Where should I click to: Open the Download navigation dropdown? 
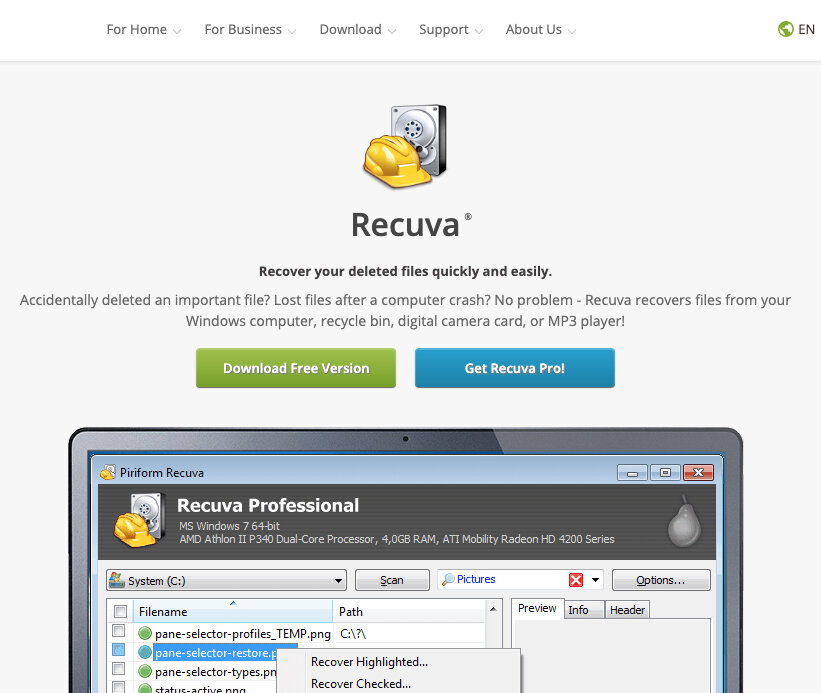click(x=358, y=30)
